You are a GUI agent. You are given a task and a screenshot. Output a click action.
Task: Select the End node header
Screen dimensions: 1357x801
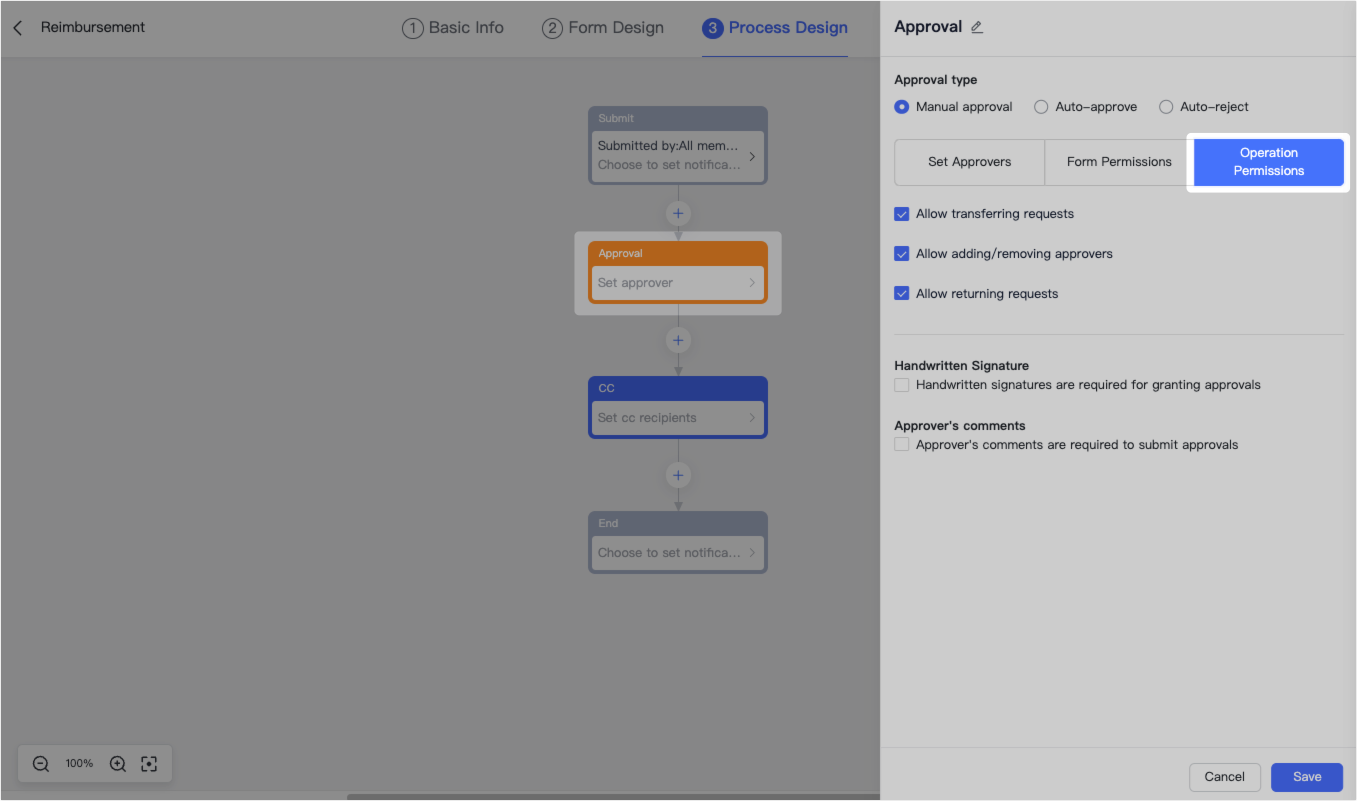point(678,523)
